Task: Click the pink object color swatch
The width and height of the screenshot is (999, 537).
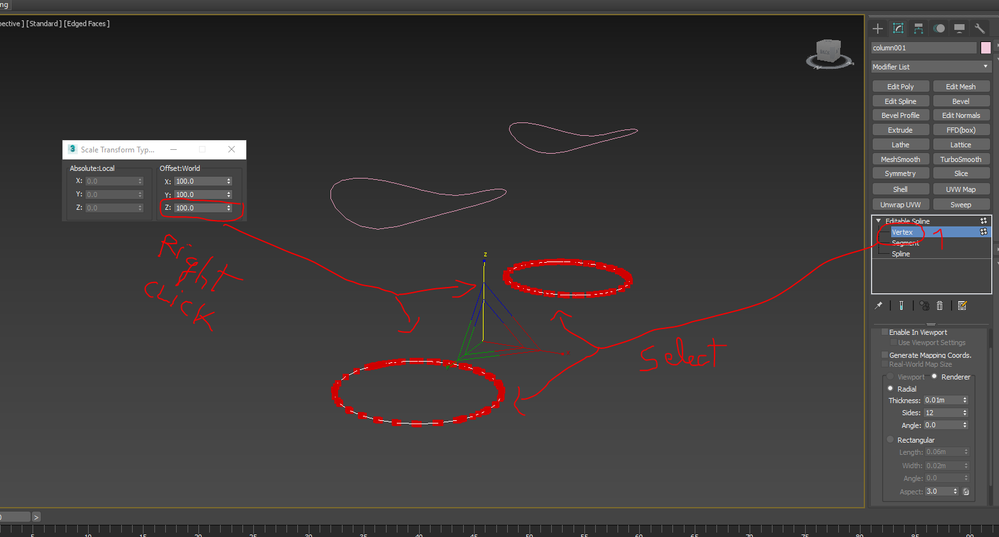Action: (985, 48)
